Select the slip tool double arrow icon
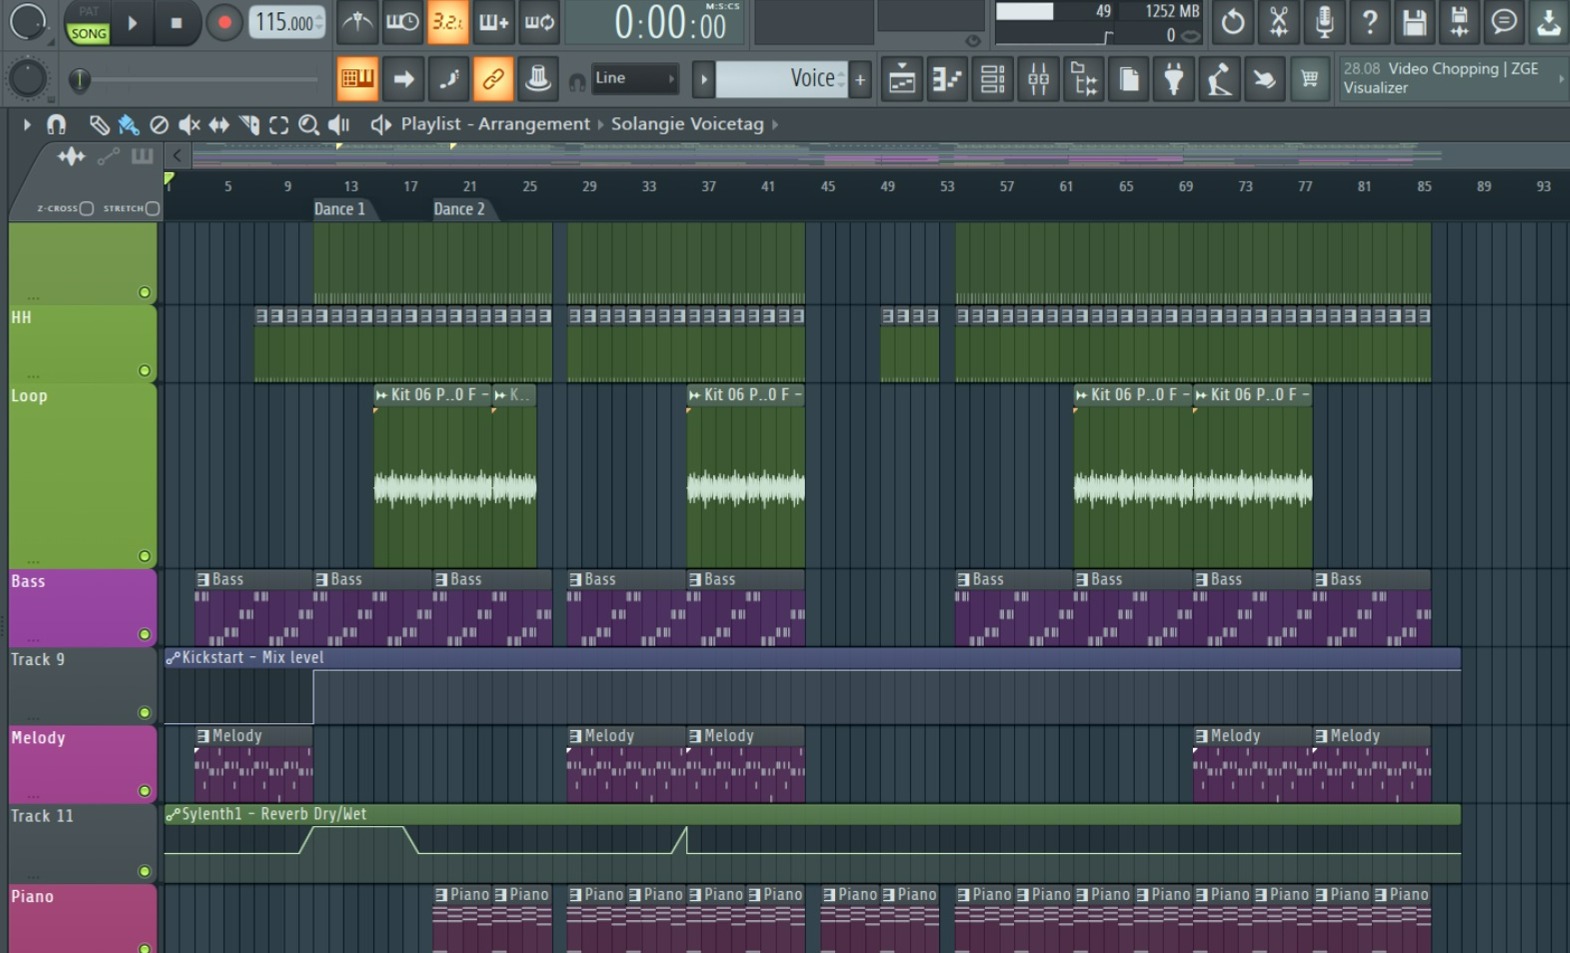Screen dimensions: 1570x953 pos(218,124)
